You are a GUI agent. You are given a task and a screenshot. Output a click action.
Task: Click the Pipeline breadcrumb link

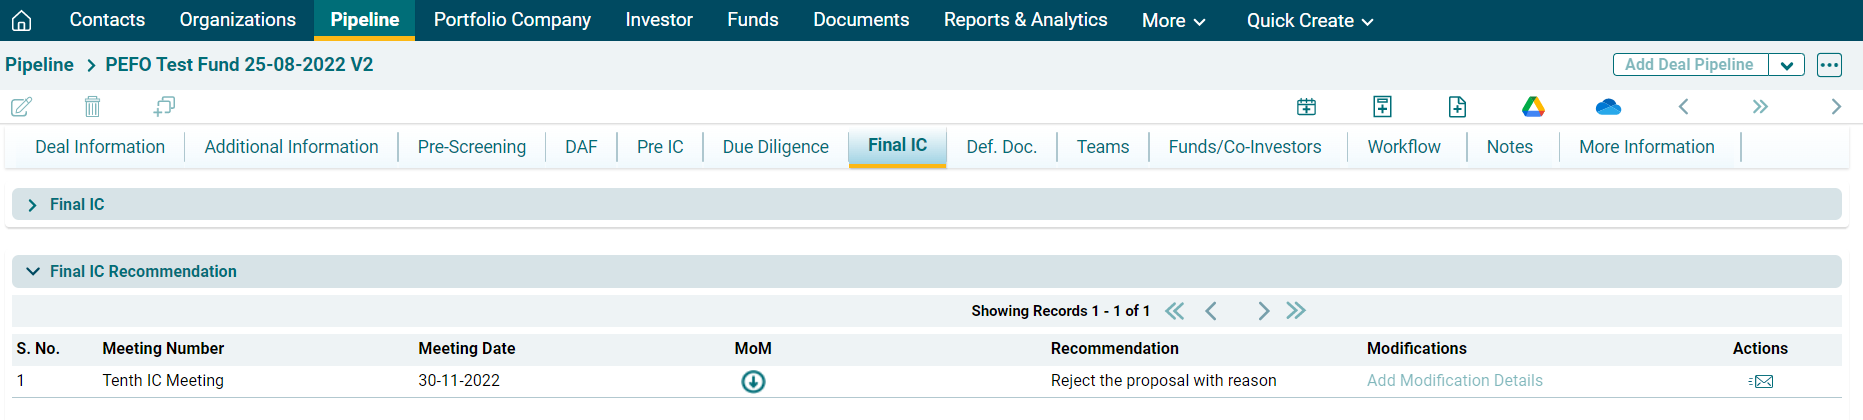(39, 65)
